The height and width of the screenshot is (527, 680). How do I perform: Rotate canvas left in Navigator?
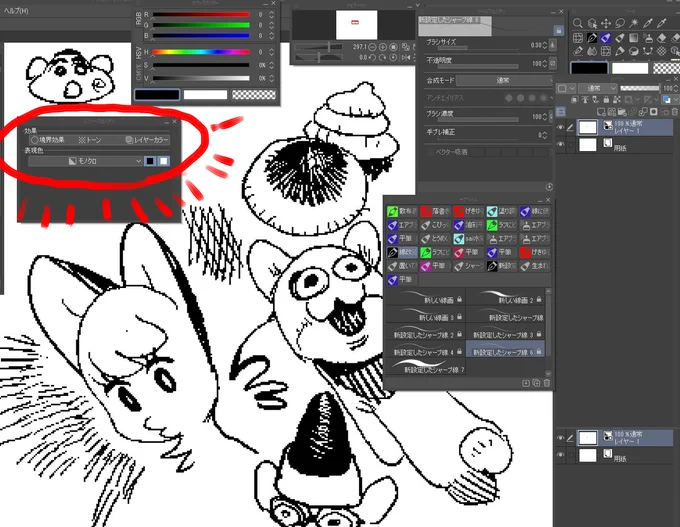pyautogui.click(x=373, y=57)
